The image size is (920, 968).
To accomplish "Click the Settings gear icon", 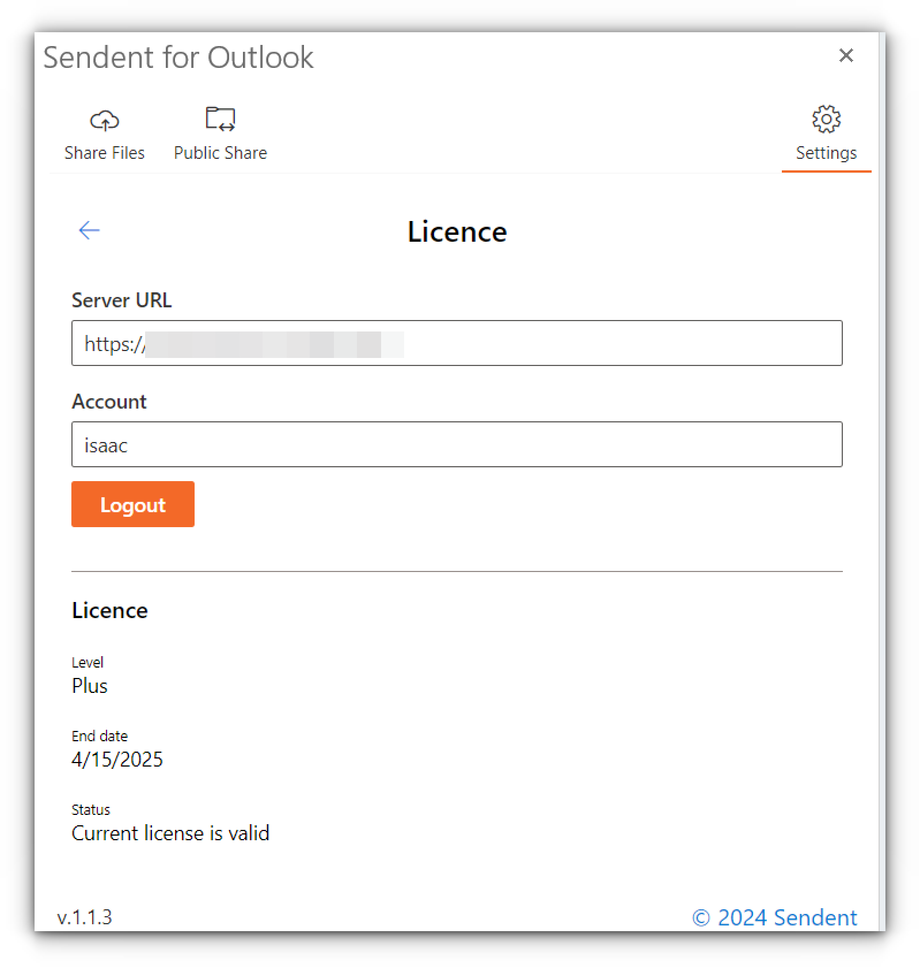I will 826,120.
